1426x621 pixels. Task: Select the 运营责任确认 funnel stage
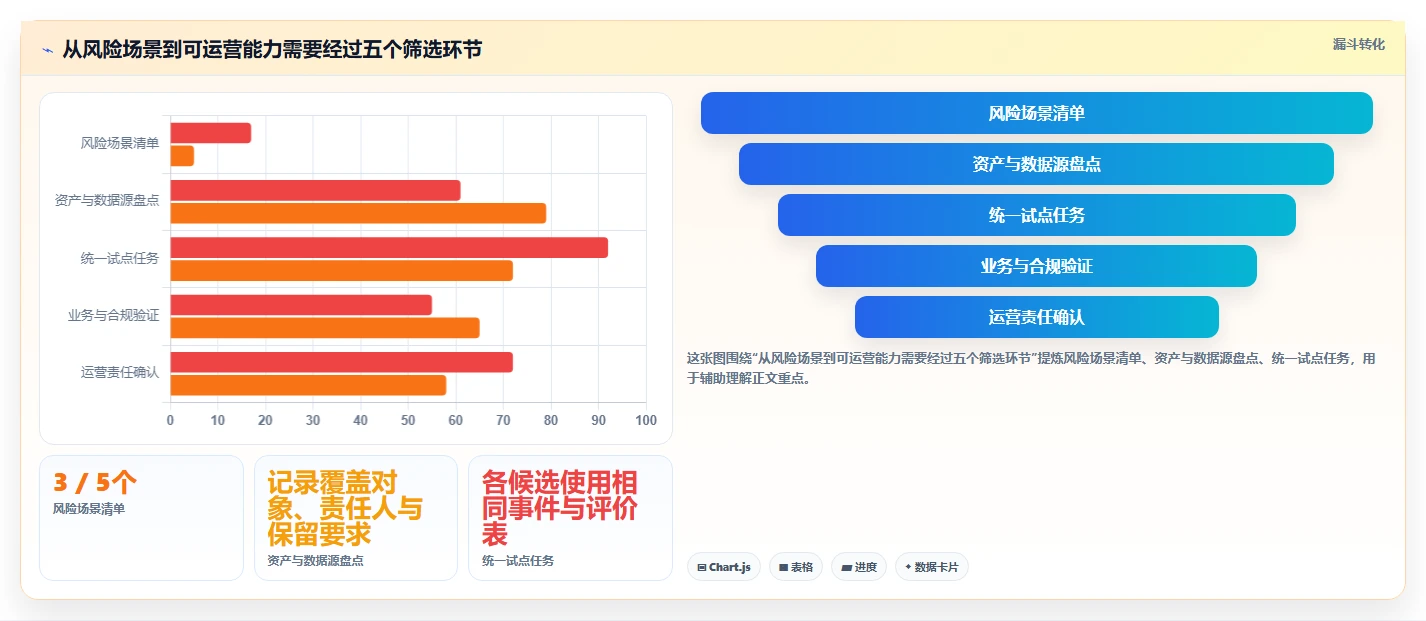(1037, 317)
